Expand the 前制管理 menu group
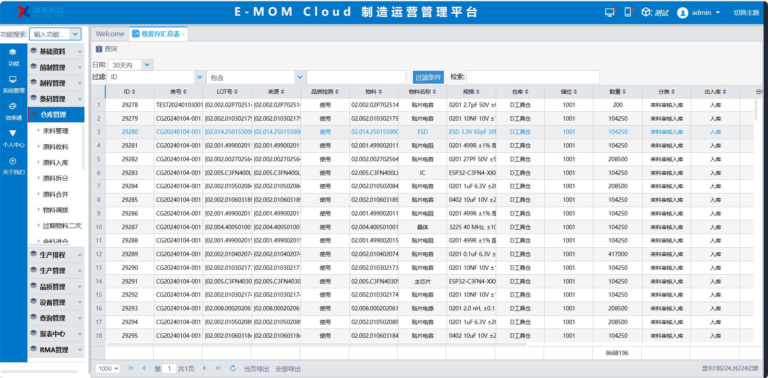Screen dimensions: 768x378 [56, 67]
